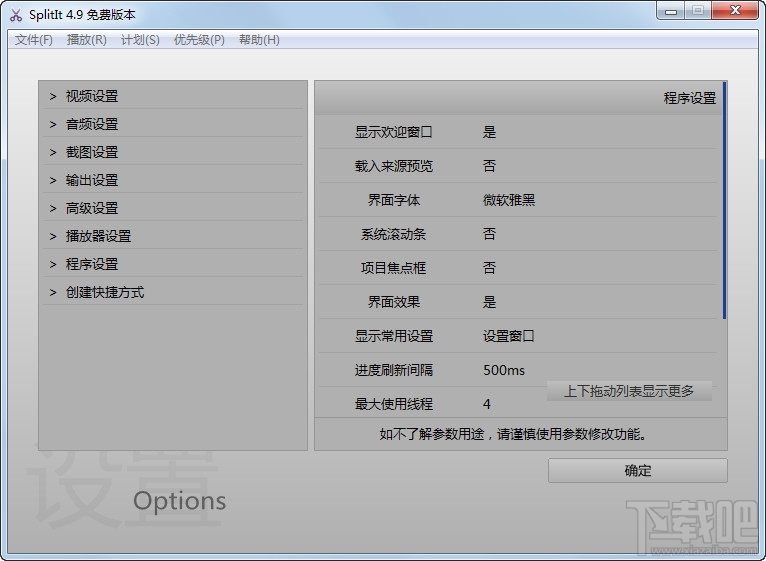Open the 计划(S) menu
This screenshot has width=766, height=561.
coord(140,40)
